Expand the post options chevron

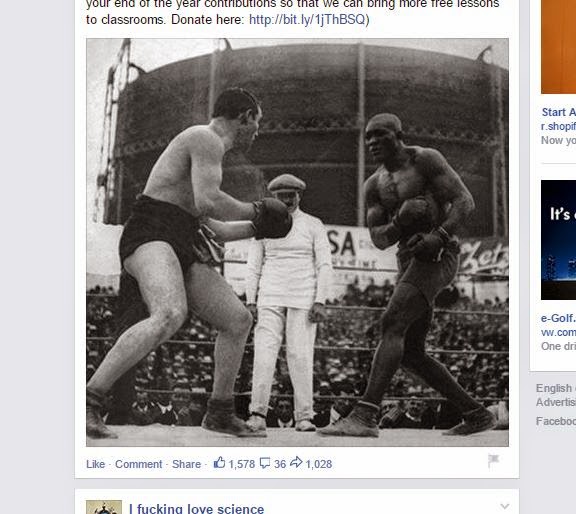(505, 506)
